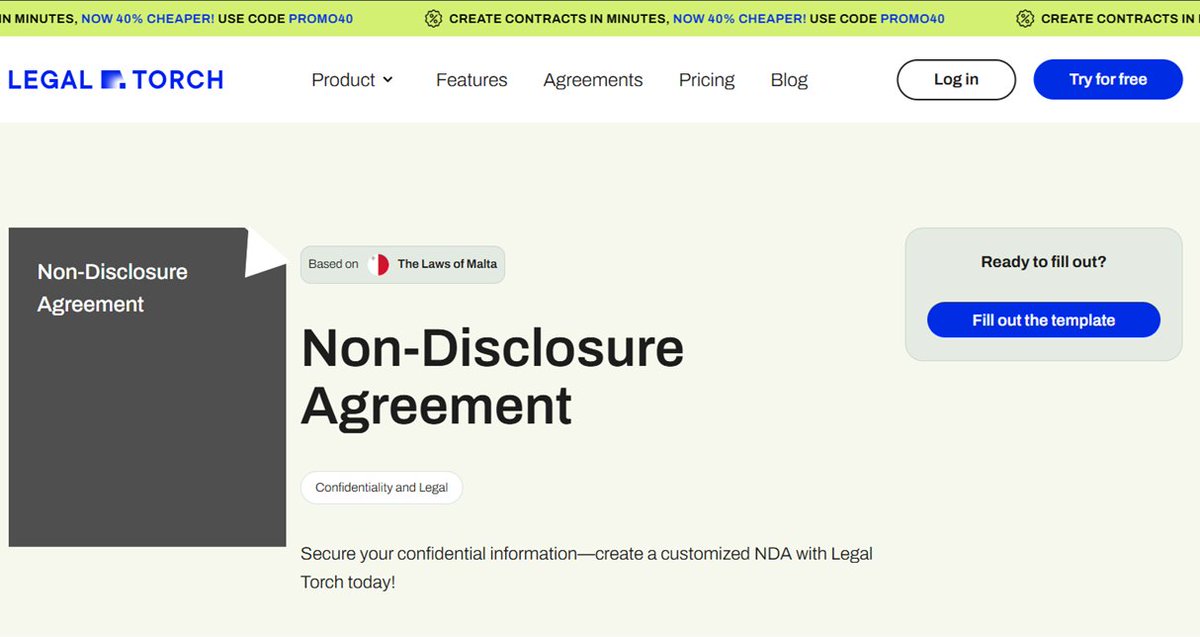Click the Ready to fill out? text
The image size is (1200, 637).
(1043, 262)
